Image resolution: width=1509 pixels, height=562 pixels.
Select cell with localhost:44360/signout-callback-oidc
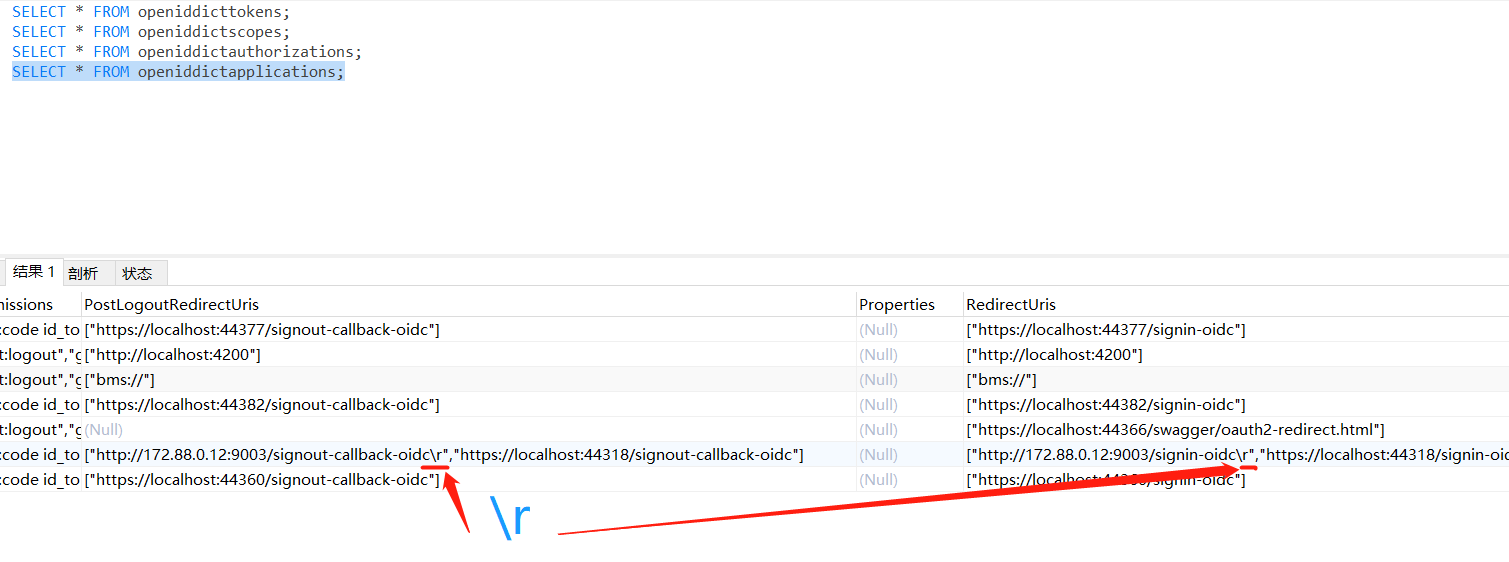point(468,480)
